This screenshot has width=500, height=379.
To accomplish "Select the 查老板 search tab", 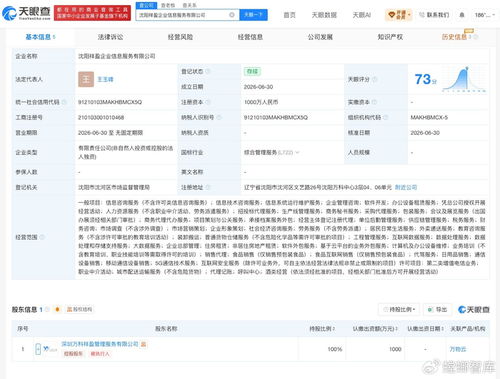I will tap(168, 5).
